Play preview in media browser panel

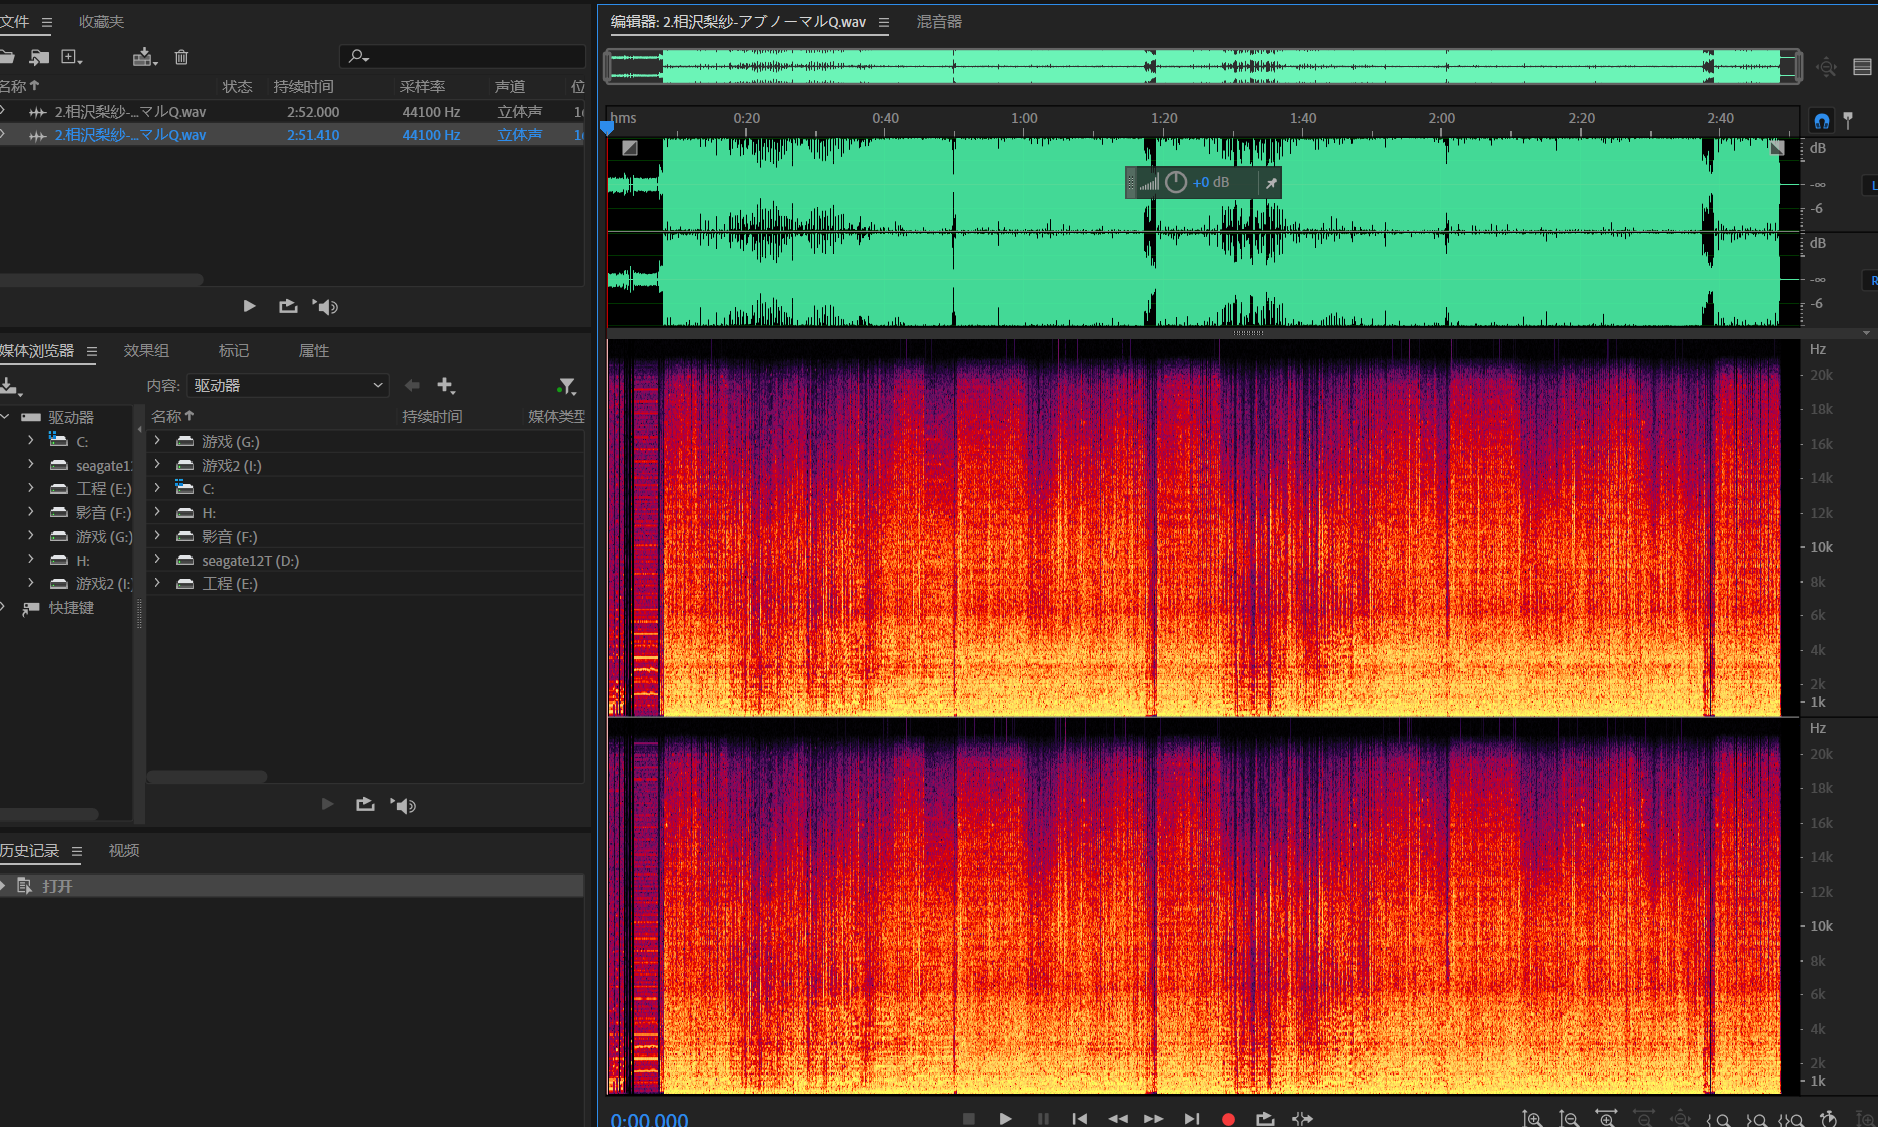327,804
